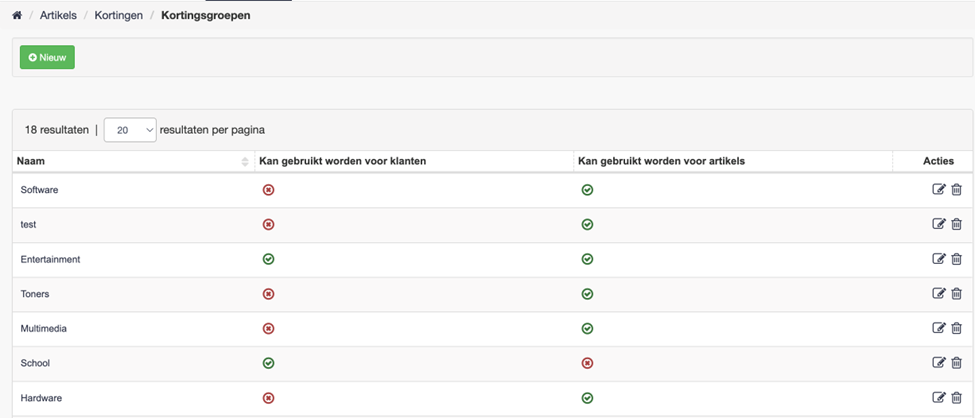This screenshot has width=975, height=418.
Task: Click green klanten check for School
Action: [x=269, y=363]
